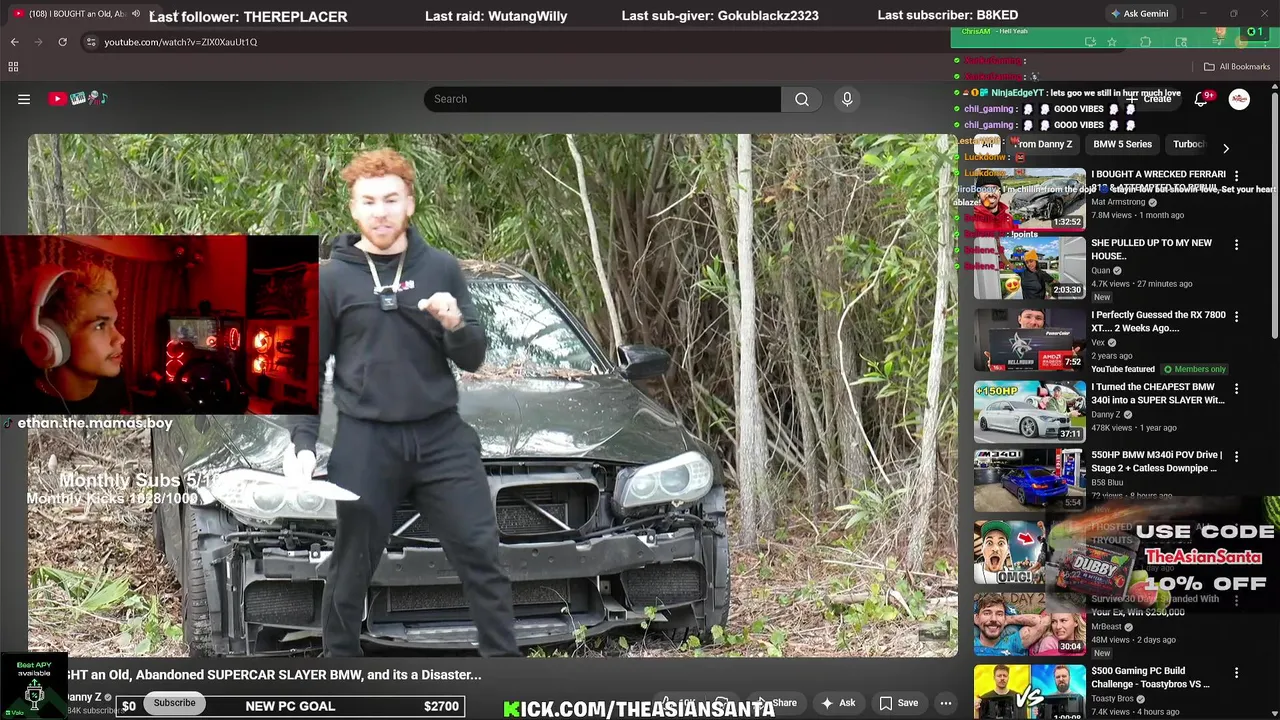The height and width of the screenshot is (720, 1280).
Task: Click the Ask button below the video
Action: pos(838,703)
